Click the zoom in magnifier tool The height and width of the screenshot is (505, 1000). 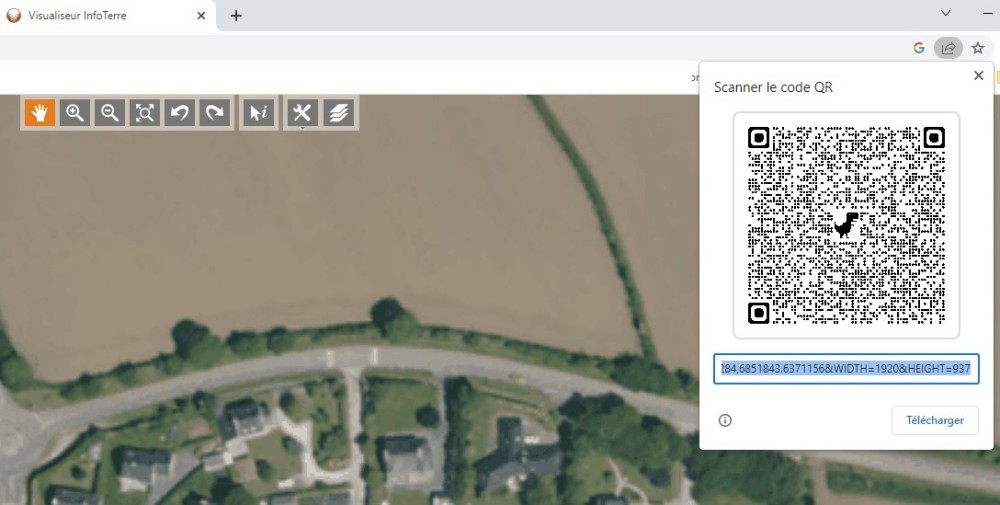point(75,113)
